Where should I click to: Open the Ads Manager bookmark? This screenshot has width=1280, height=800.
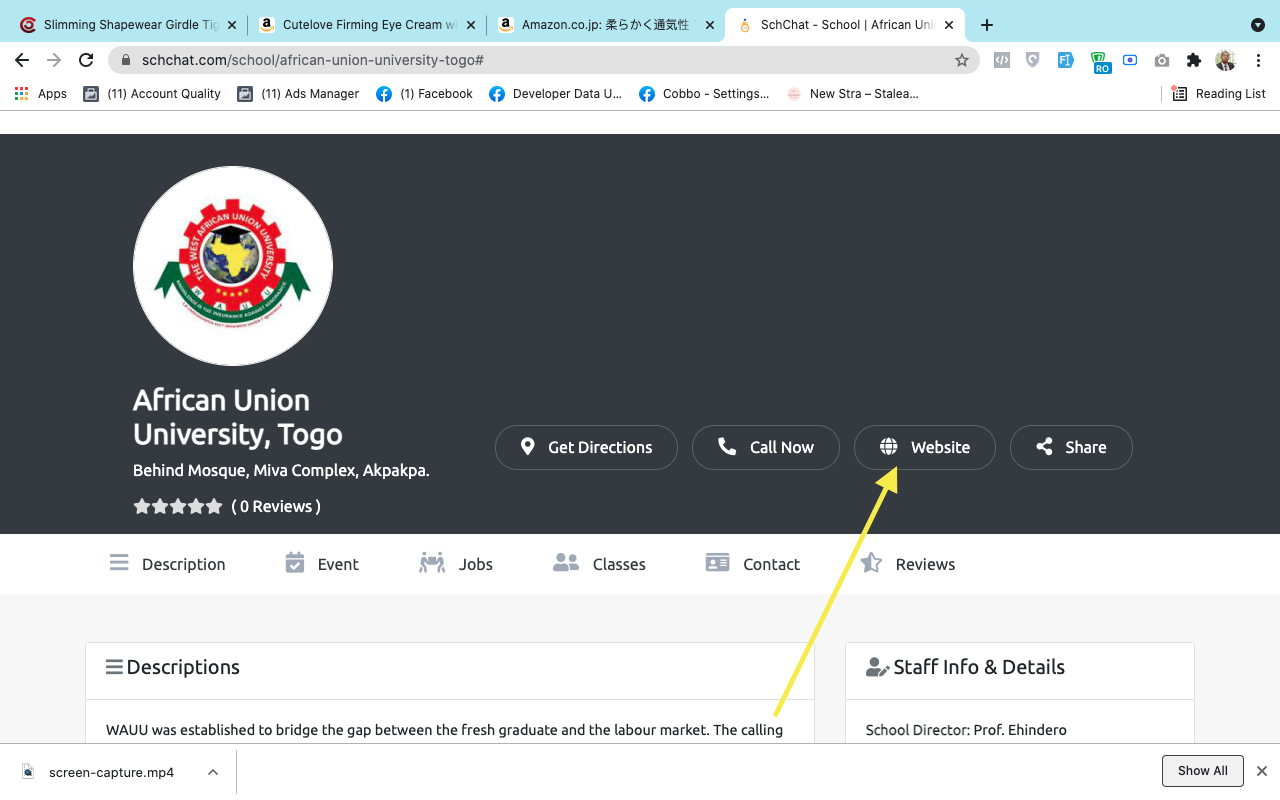(x=298, y=94)
